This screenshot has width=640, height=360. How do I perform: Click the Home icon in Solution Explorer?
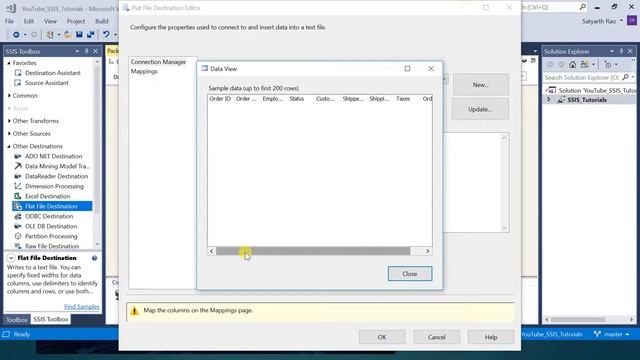[573, 64]
